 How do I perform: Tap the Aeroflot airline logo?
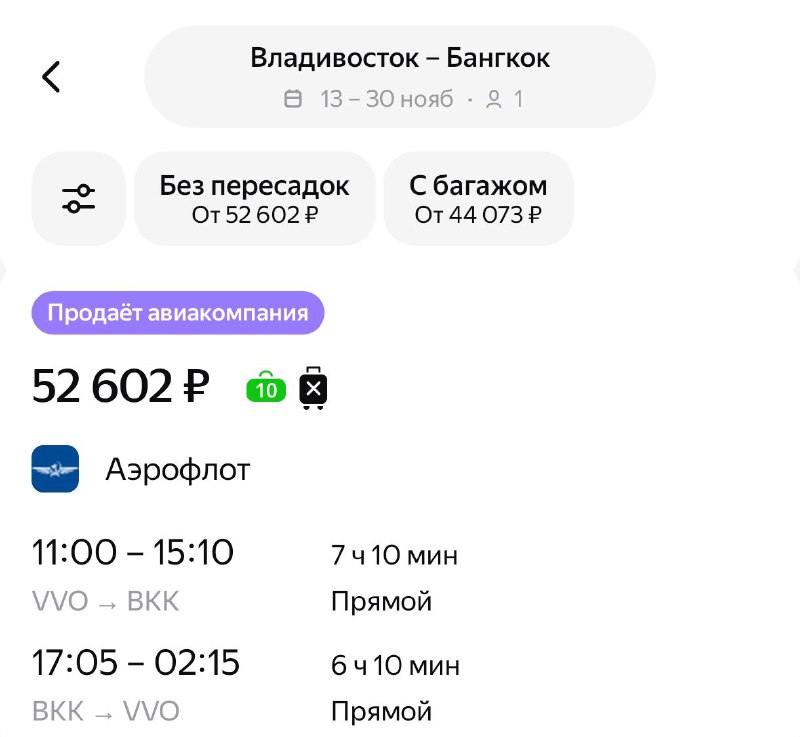point(55,469)
